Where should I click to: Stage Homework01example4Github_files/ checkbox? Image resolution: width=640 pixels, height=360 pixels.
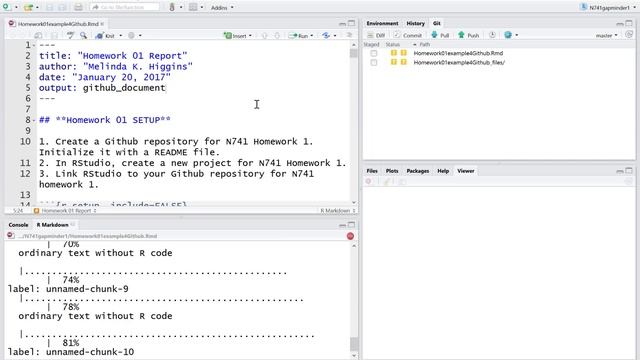point(373,62)
